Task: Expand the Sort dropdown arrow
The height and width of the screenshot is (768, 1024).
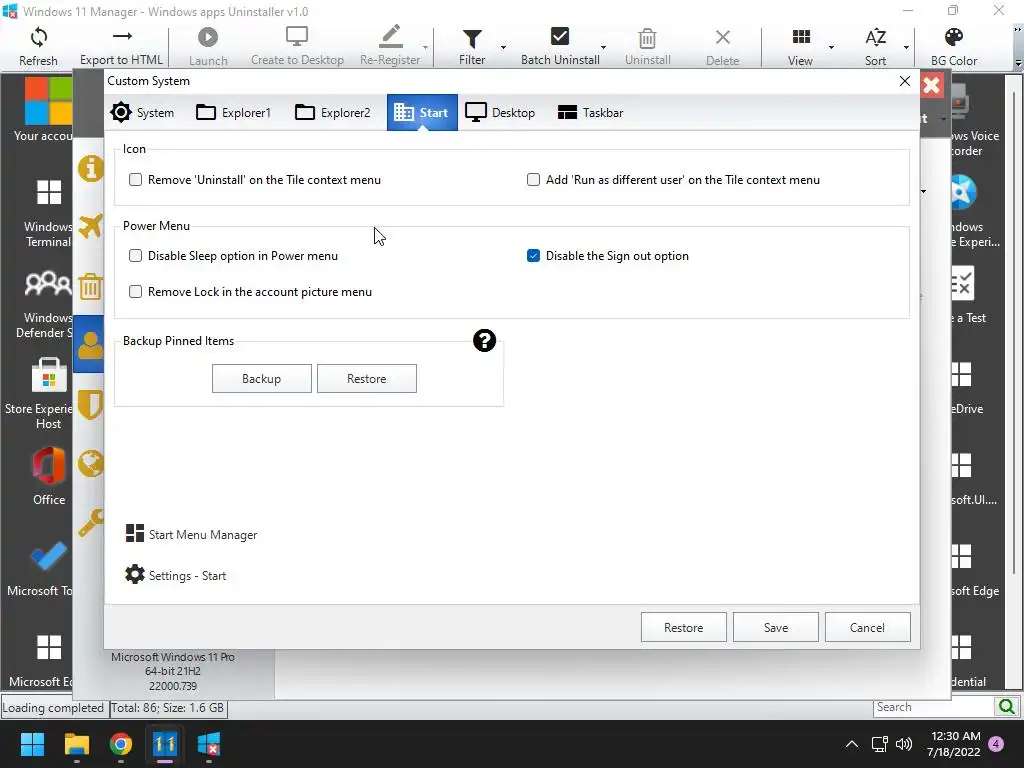Action: (906, 47)
